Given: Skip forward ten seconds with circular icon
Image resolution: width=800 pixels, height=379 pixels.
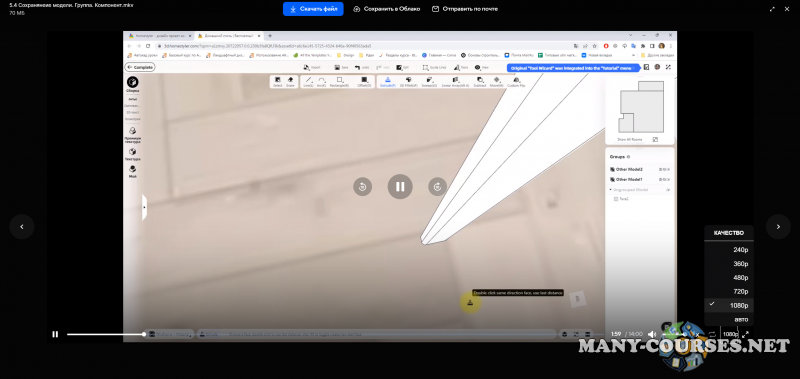Looking at the screenshot, I should [x=437, y=187].
